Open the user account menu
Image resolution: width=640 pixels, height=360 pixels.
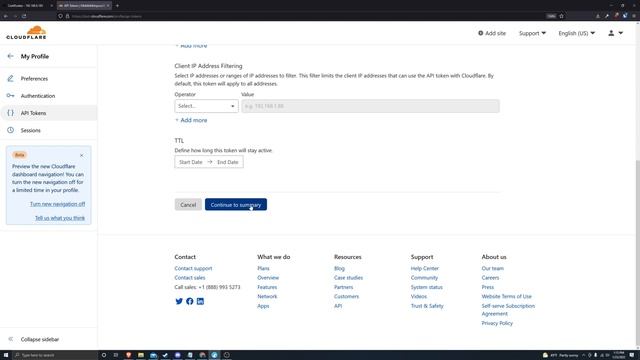pyautogui.click(x=616, y=33)
